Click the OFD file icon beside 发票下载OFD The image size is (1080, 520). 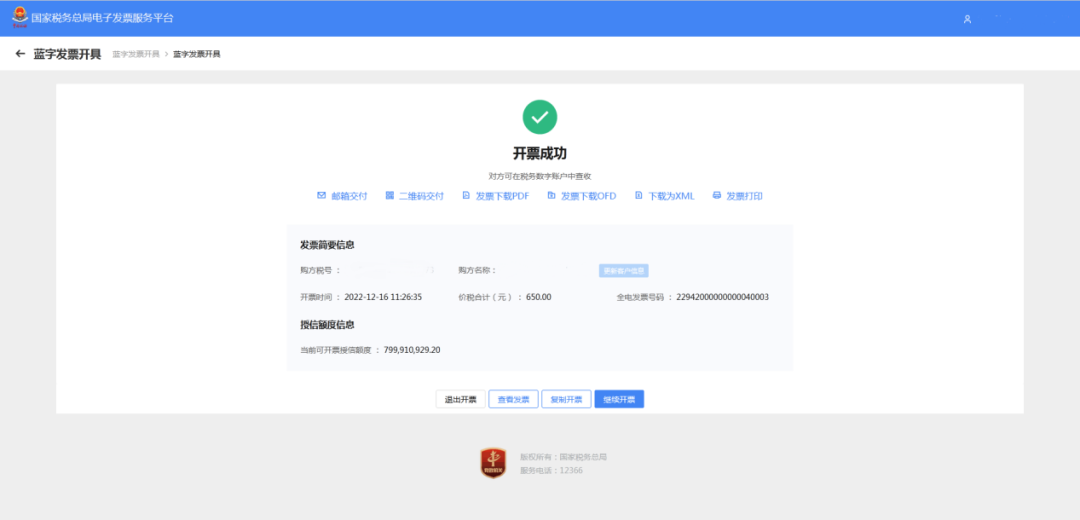[551, 196]
